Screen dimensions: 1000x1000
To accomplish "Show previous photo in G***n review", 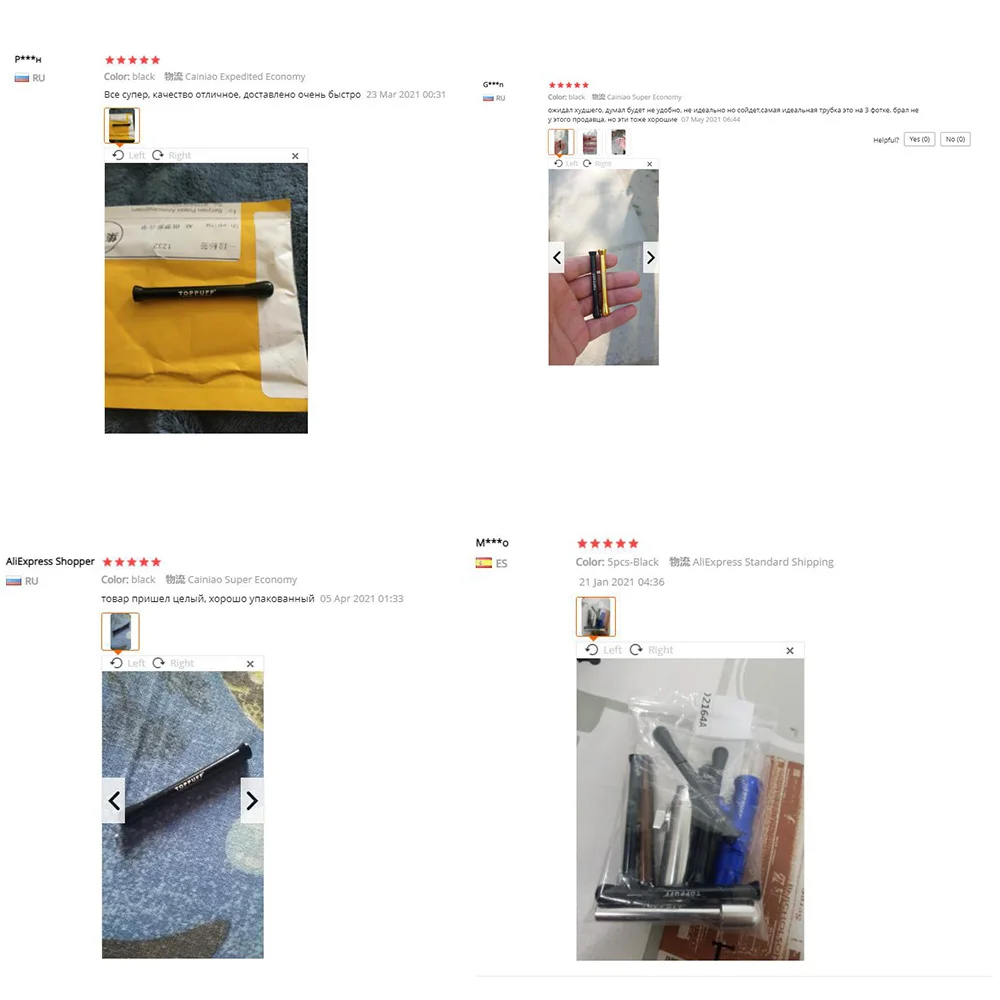I will 557,257.
